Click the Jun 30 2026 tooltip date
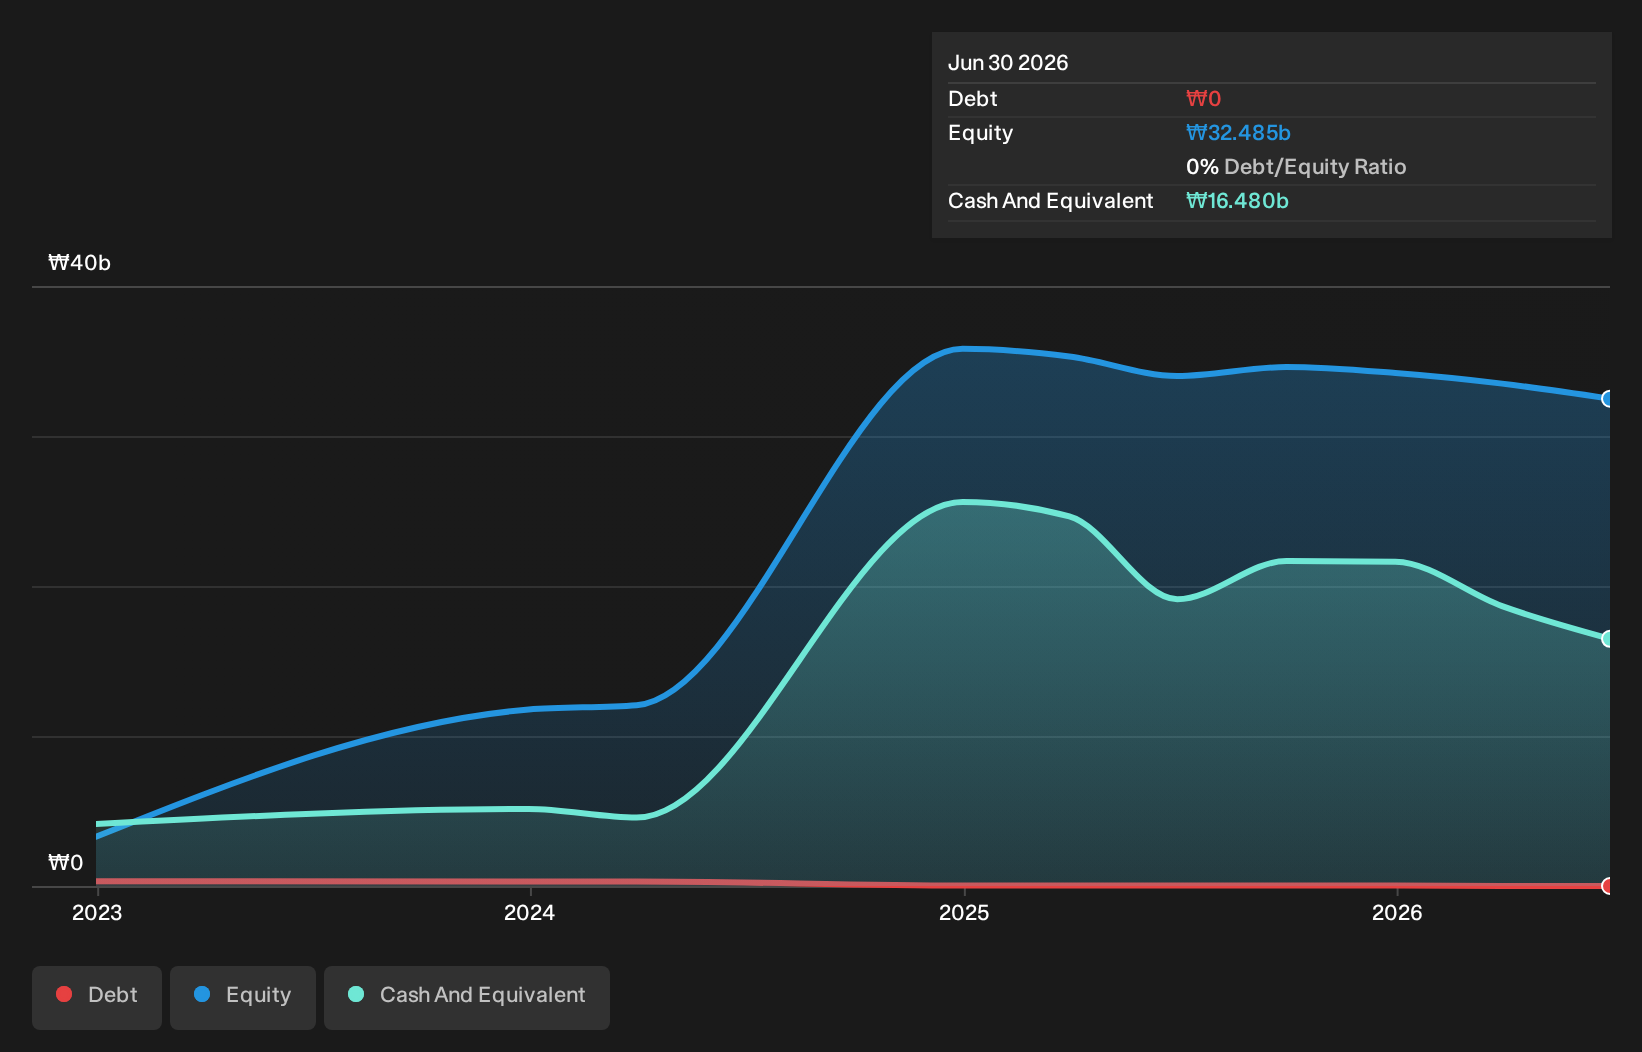The width and height of the screenshot is (1642, 1052). pos(1008,63)
